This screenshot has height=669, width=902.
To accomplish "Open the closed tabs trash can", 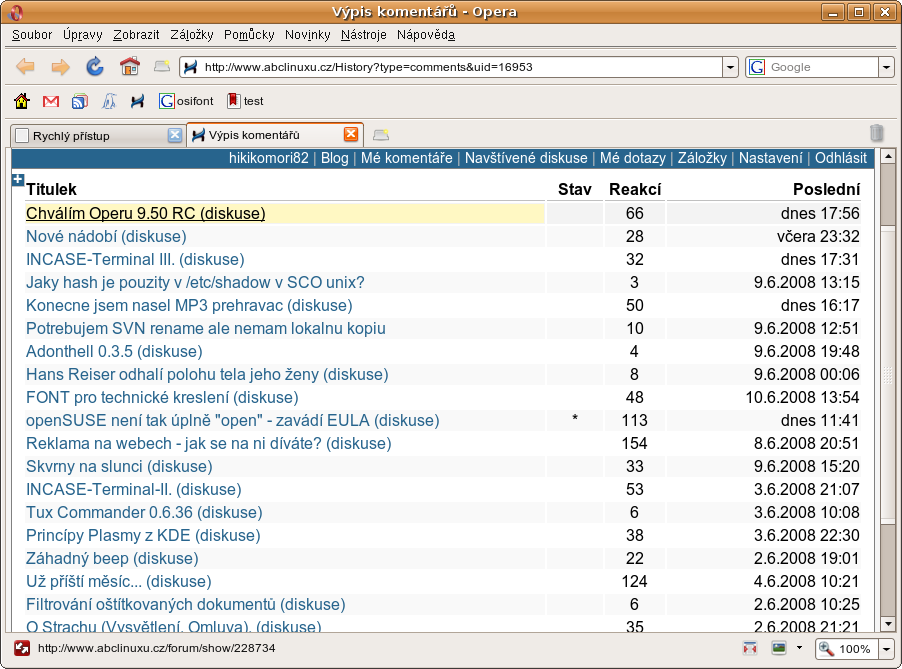I will tap(876, 133).
